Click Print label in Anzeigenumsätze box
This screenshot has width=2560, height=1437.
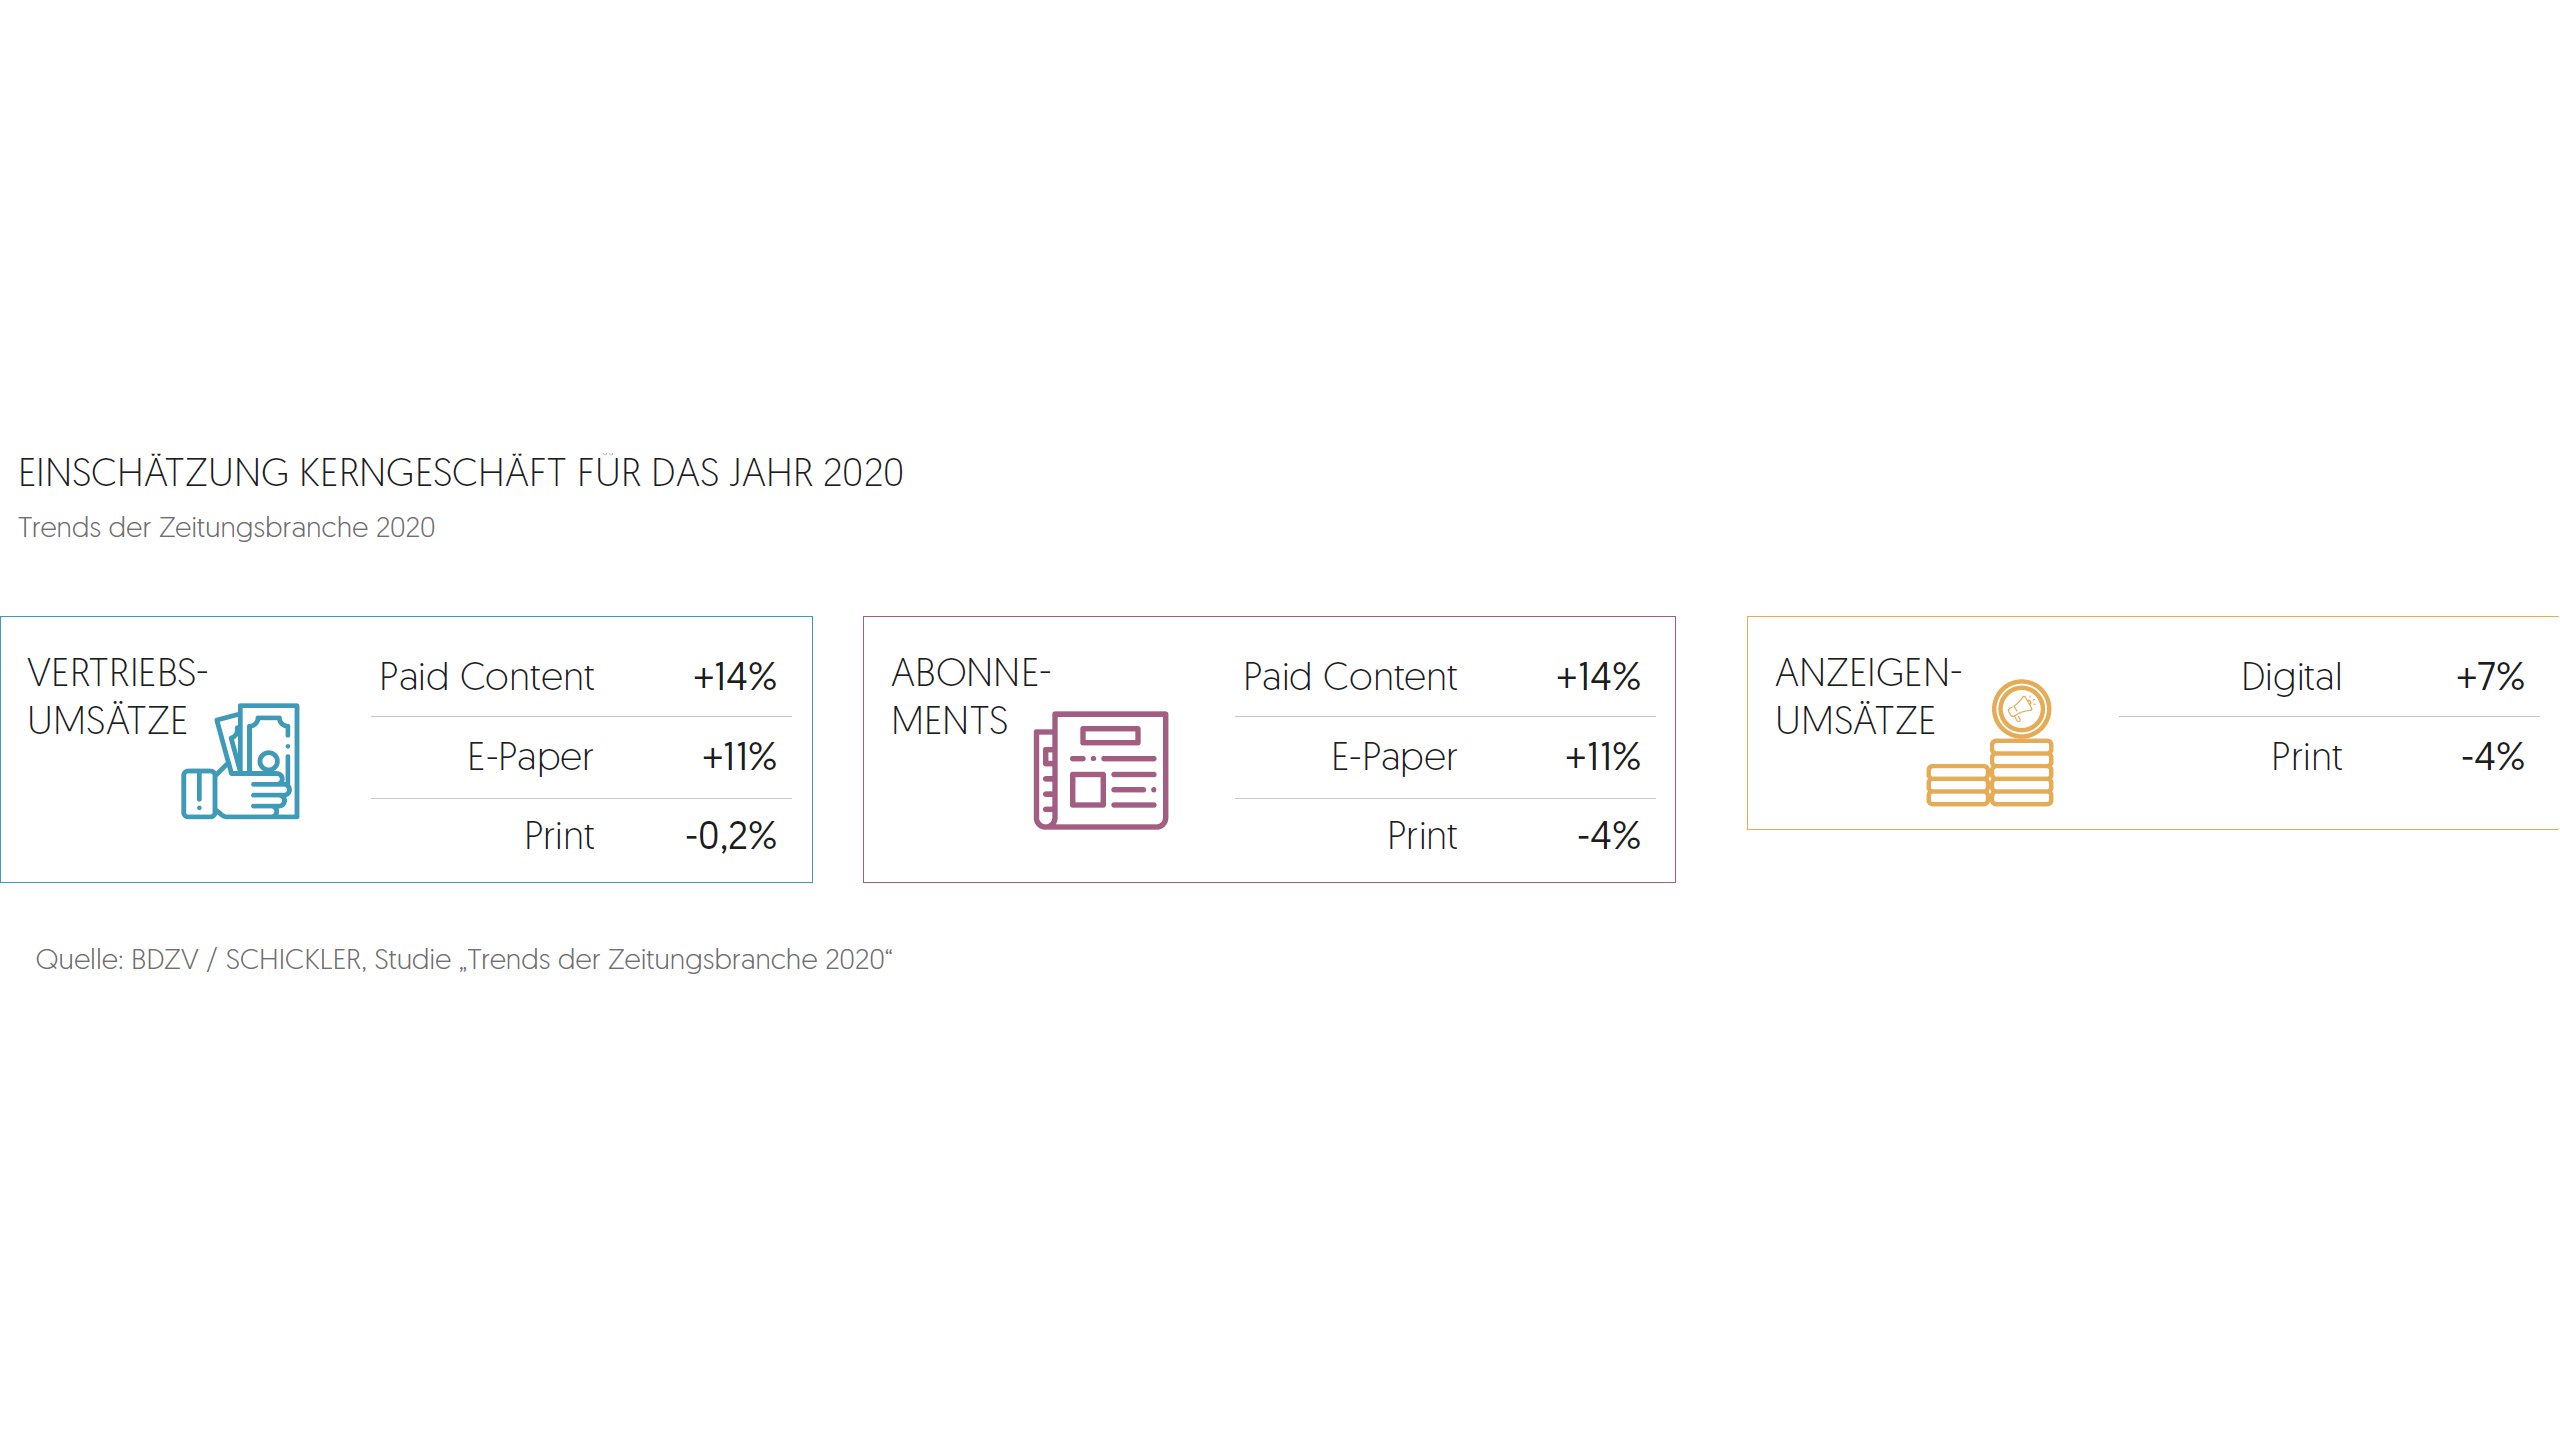coord(2306,757)
